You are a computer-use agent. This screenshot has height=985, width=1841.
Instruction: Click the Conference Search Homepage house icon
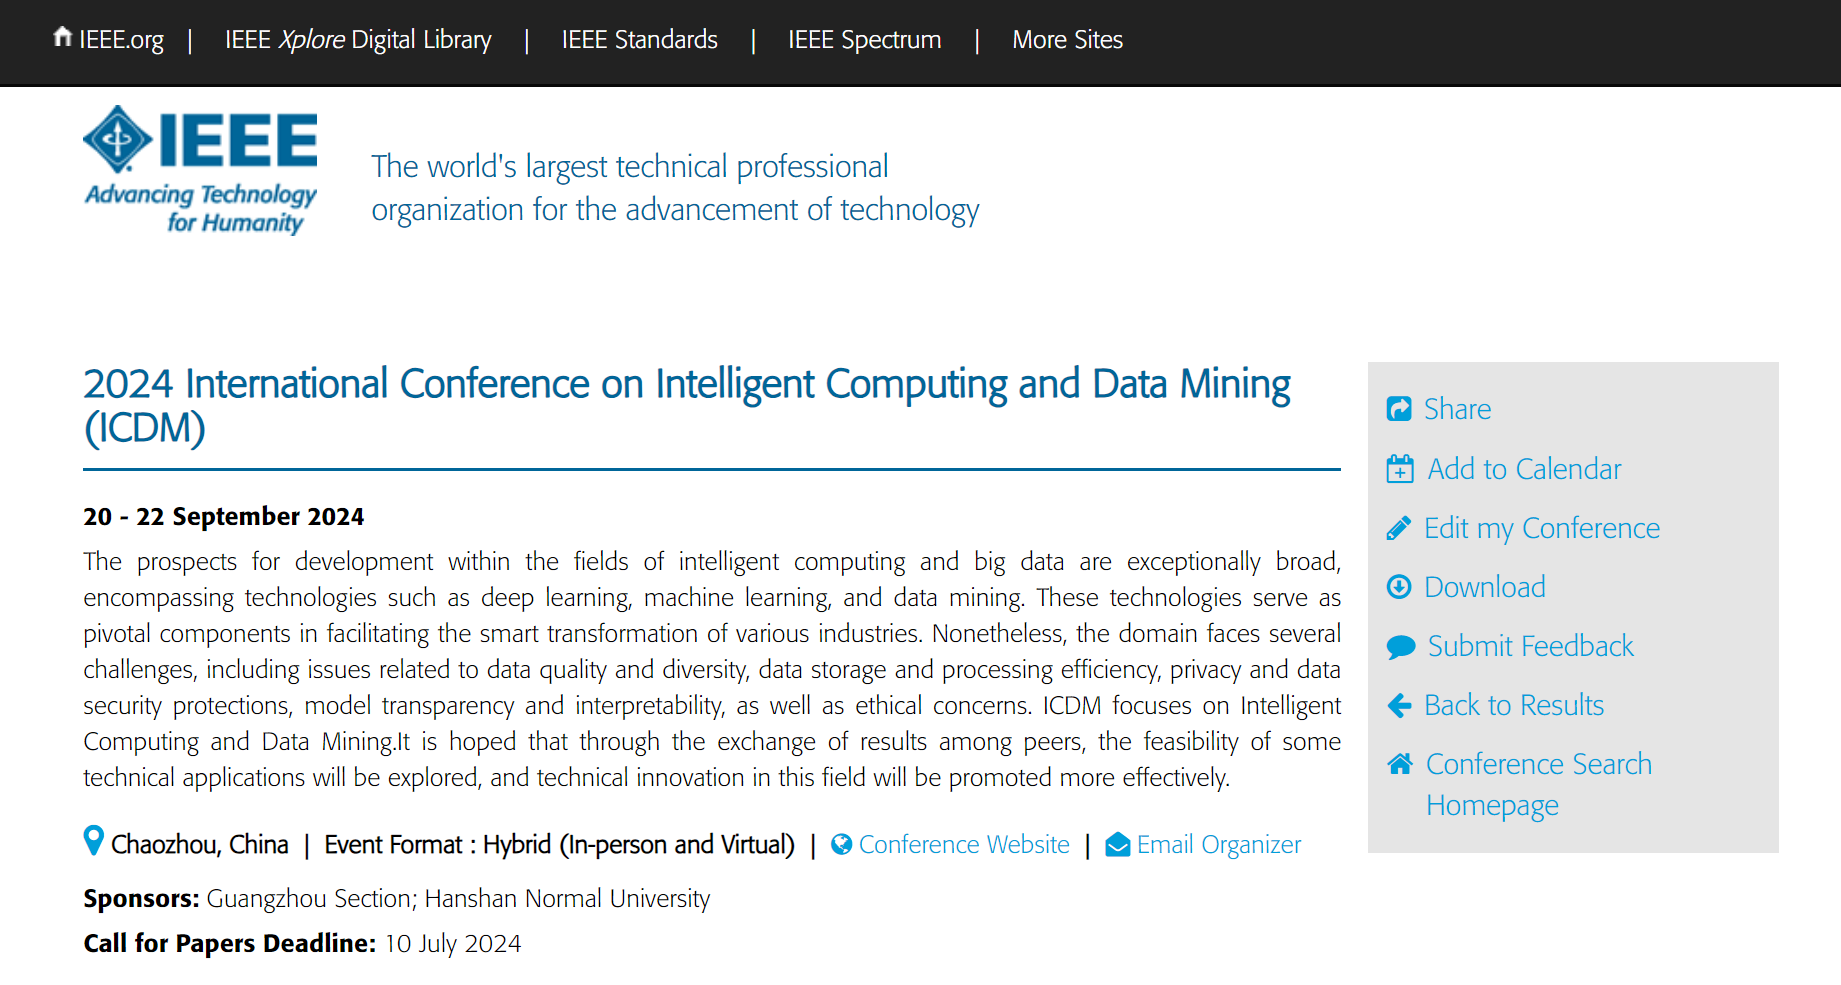click(1400, 764)
